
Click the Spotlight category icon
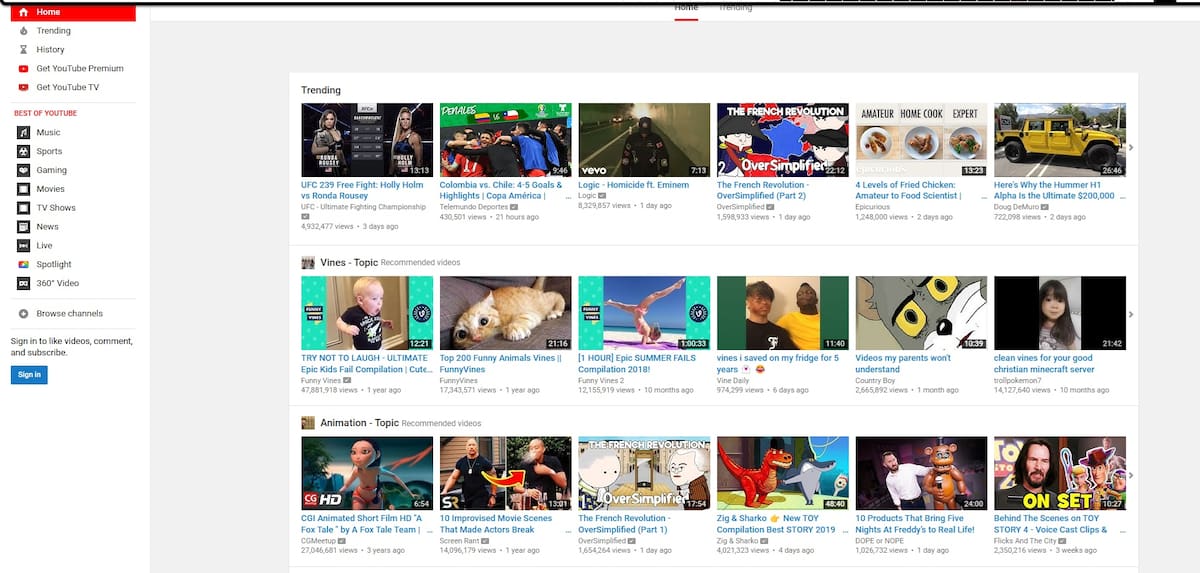pyautogui.click(x=24, y=265)
